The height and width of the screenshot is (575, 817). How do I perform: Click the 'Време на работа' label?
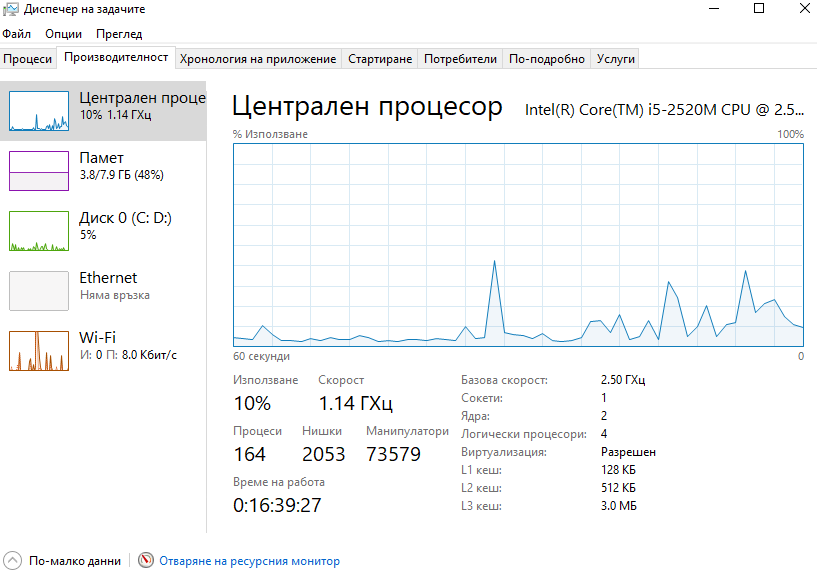[279, 482]
